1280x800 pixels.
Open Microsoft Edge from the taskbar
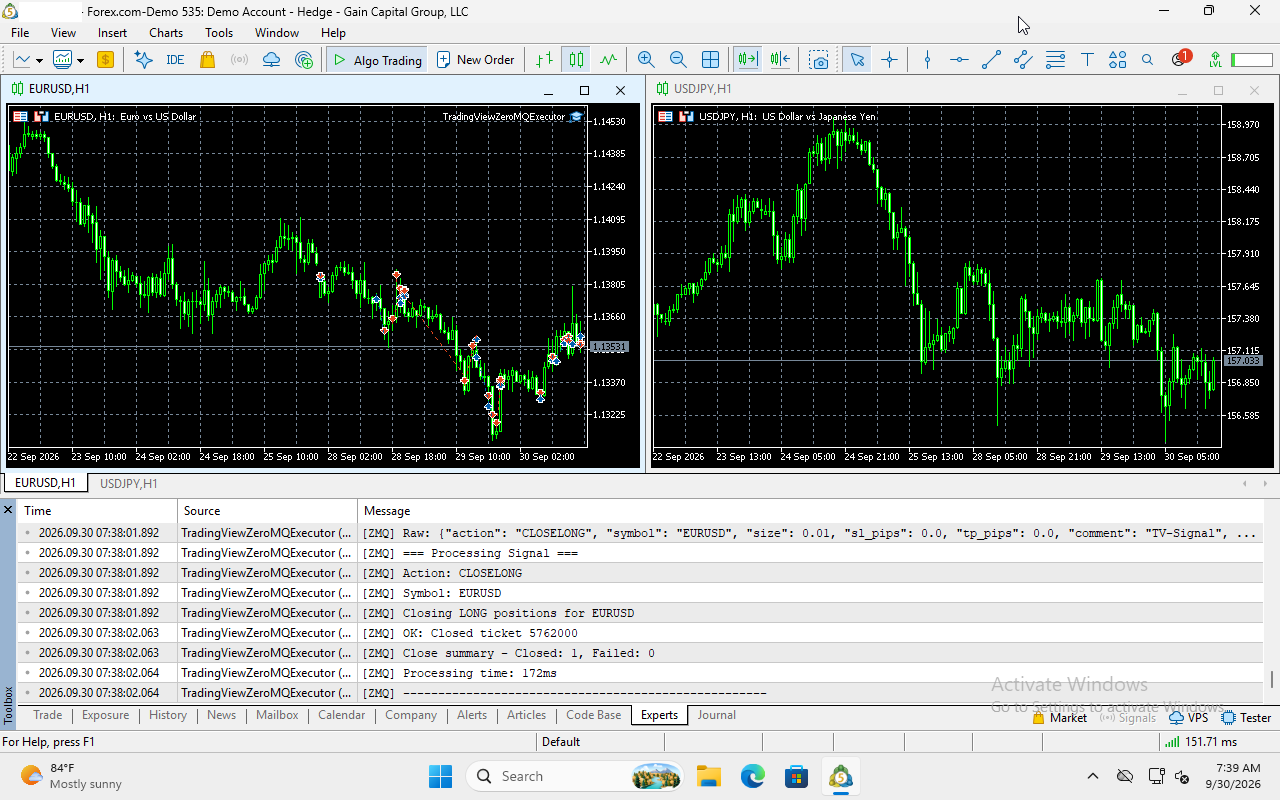[x=753, y=776]
